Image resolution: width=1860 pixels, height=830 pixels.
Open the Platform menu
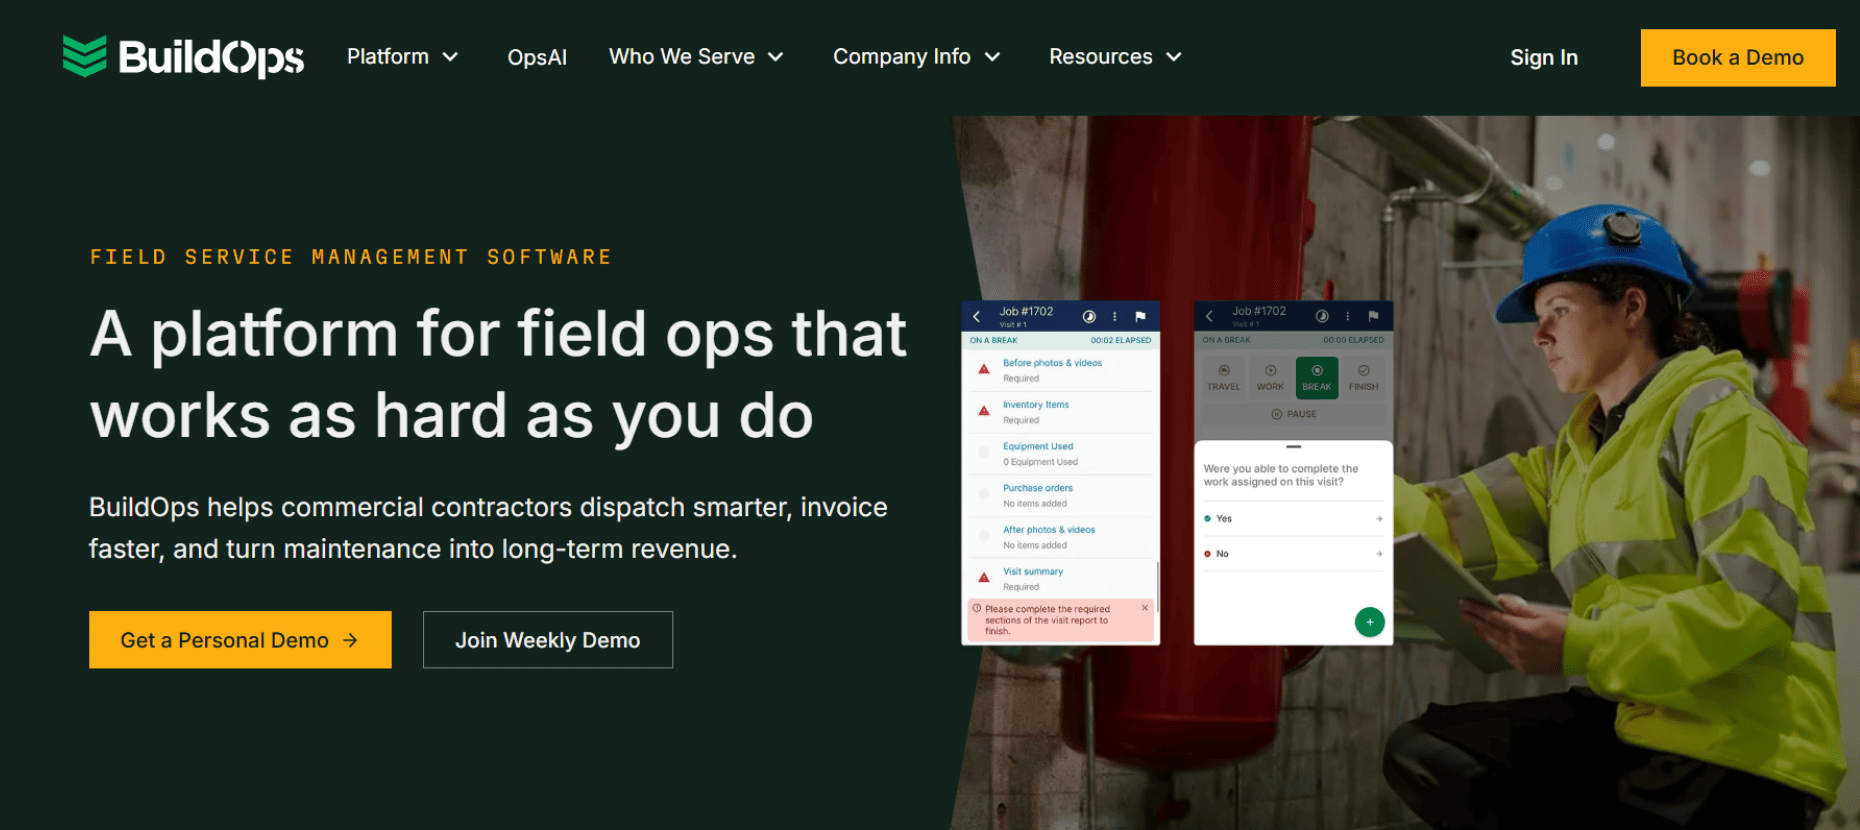click(403, 57)
